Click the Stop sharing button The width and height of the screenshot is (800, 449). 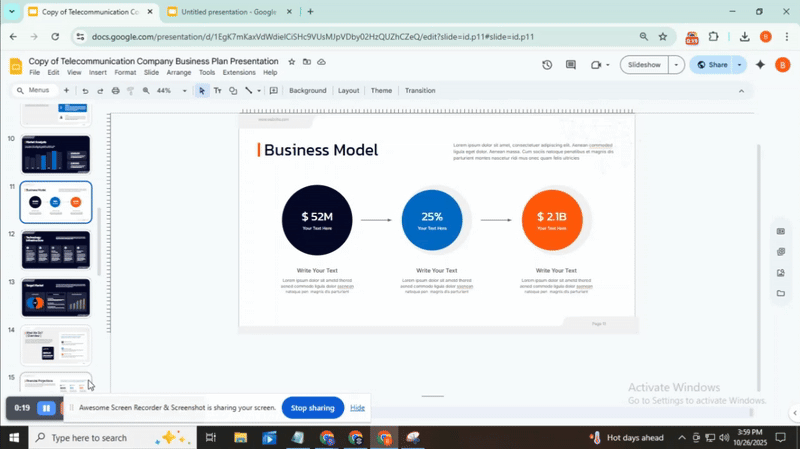[312, 408]
